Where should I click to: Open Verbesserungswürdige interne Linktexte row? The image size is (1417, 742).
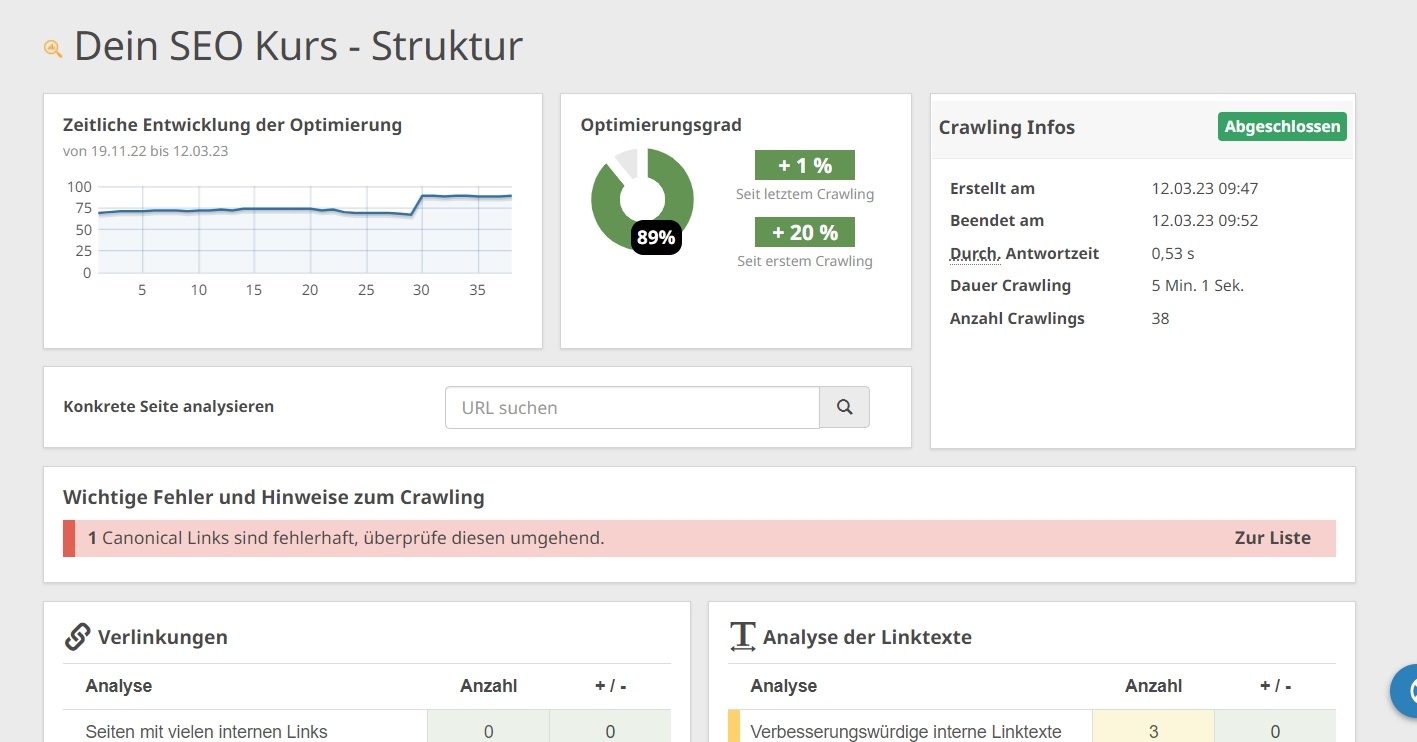click(x=905, y=732)
